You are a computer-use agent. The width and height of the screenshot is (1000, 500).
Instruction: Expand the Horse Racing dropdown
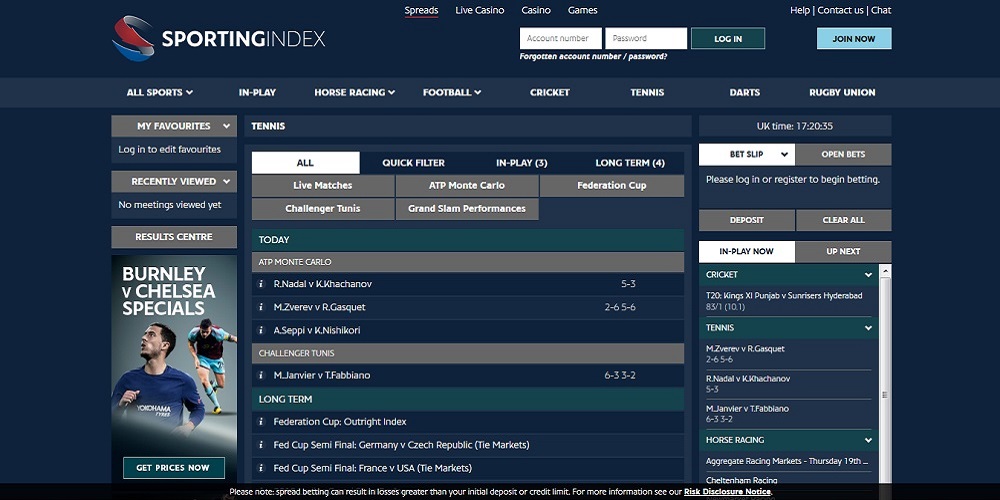pyautogui.click(x=355, y=92)
